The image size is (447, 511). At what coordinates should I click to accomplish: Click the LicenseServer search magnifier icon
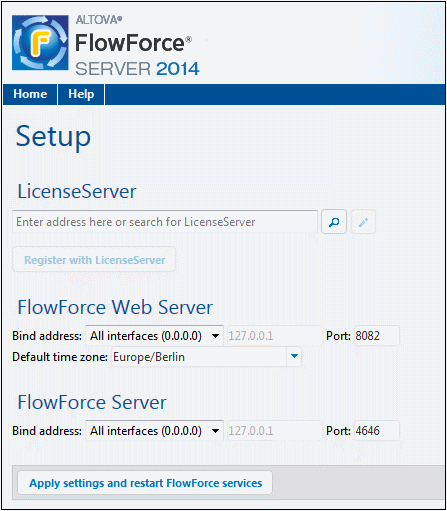334,222
